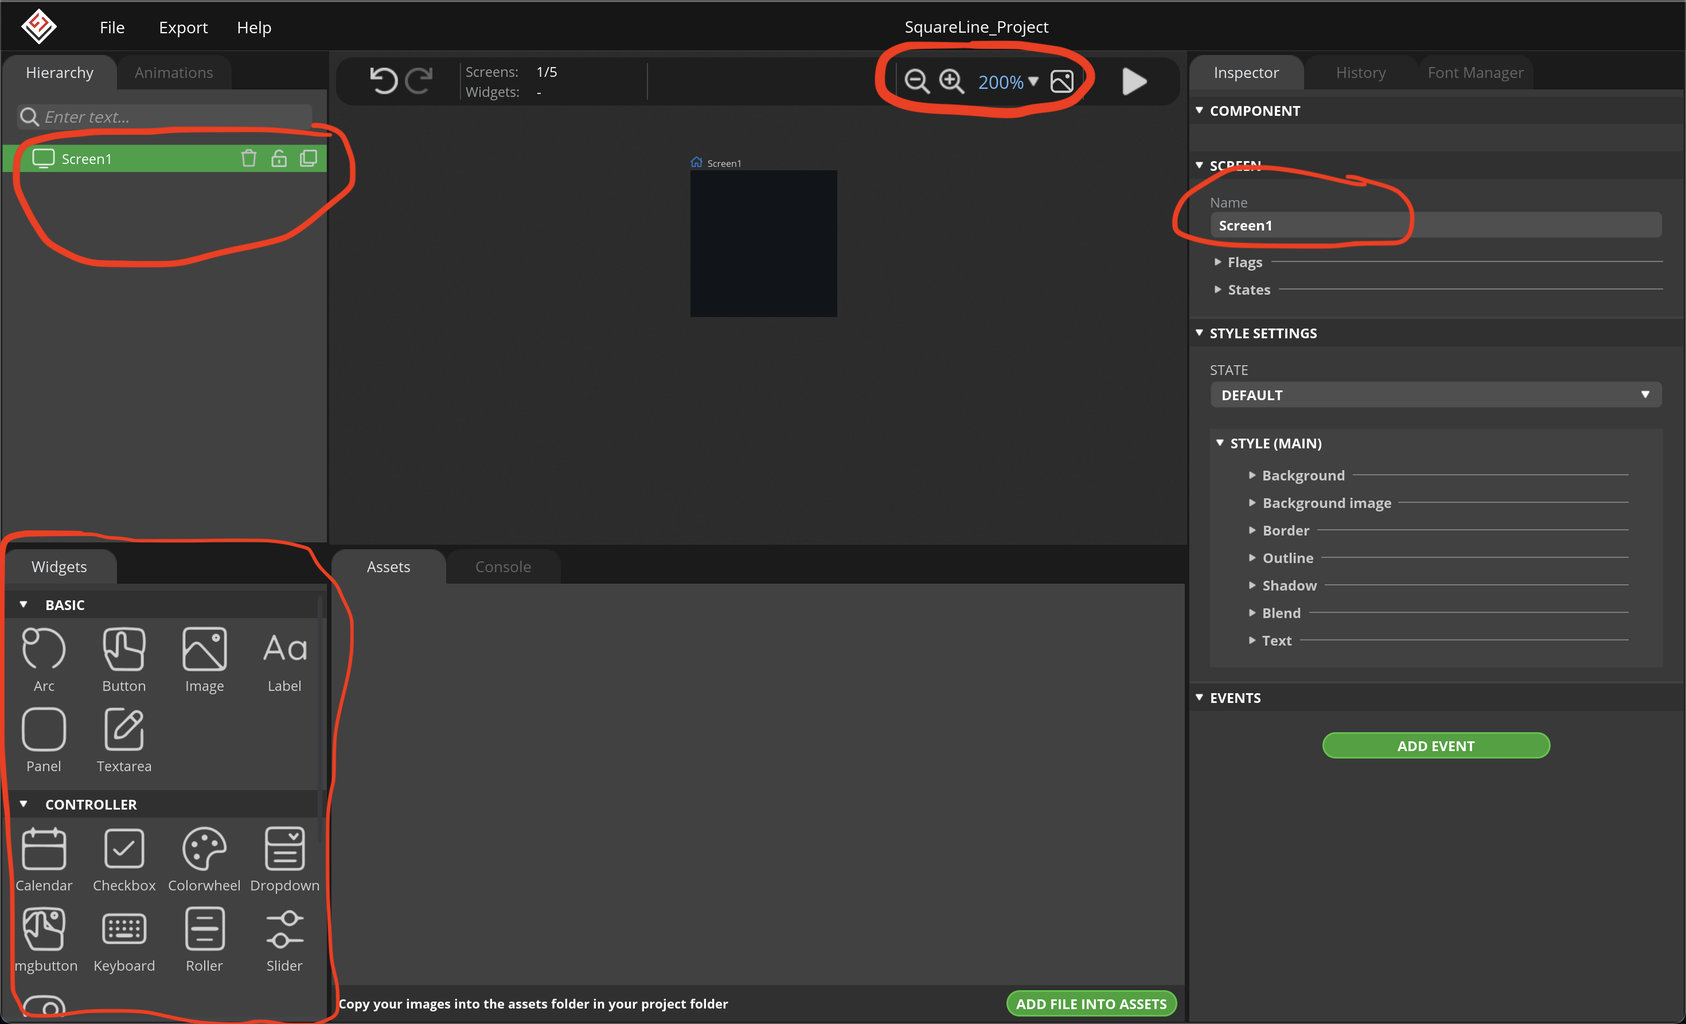The height and width of the screenshot is (1024, 1686).
Task: Expand the Shadow style group
Action: click(x=1251, y=585)
